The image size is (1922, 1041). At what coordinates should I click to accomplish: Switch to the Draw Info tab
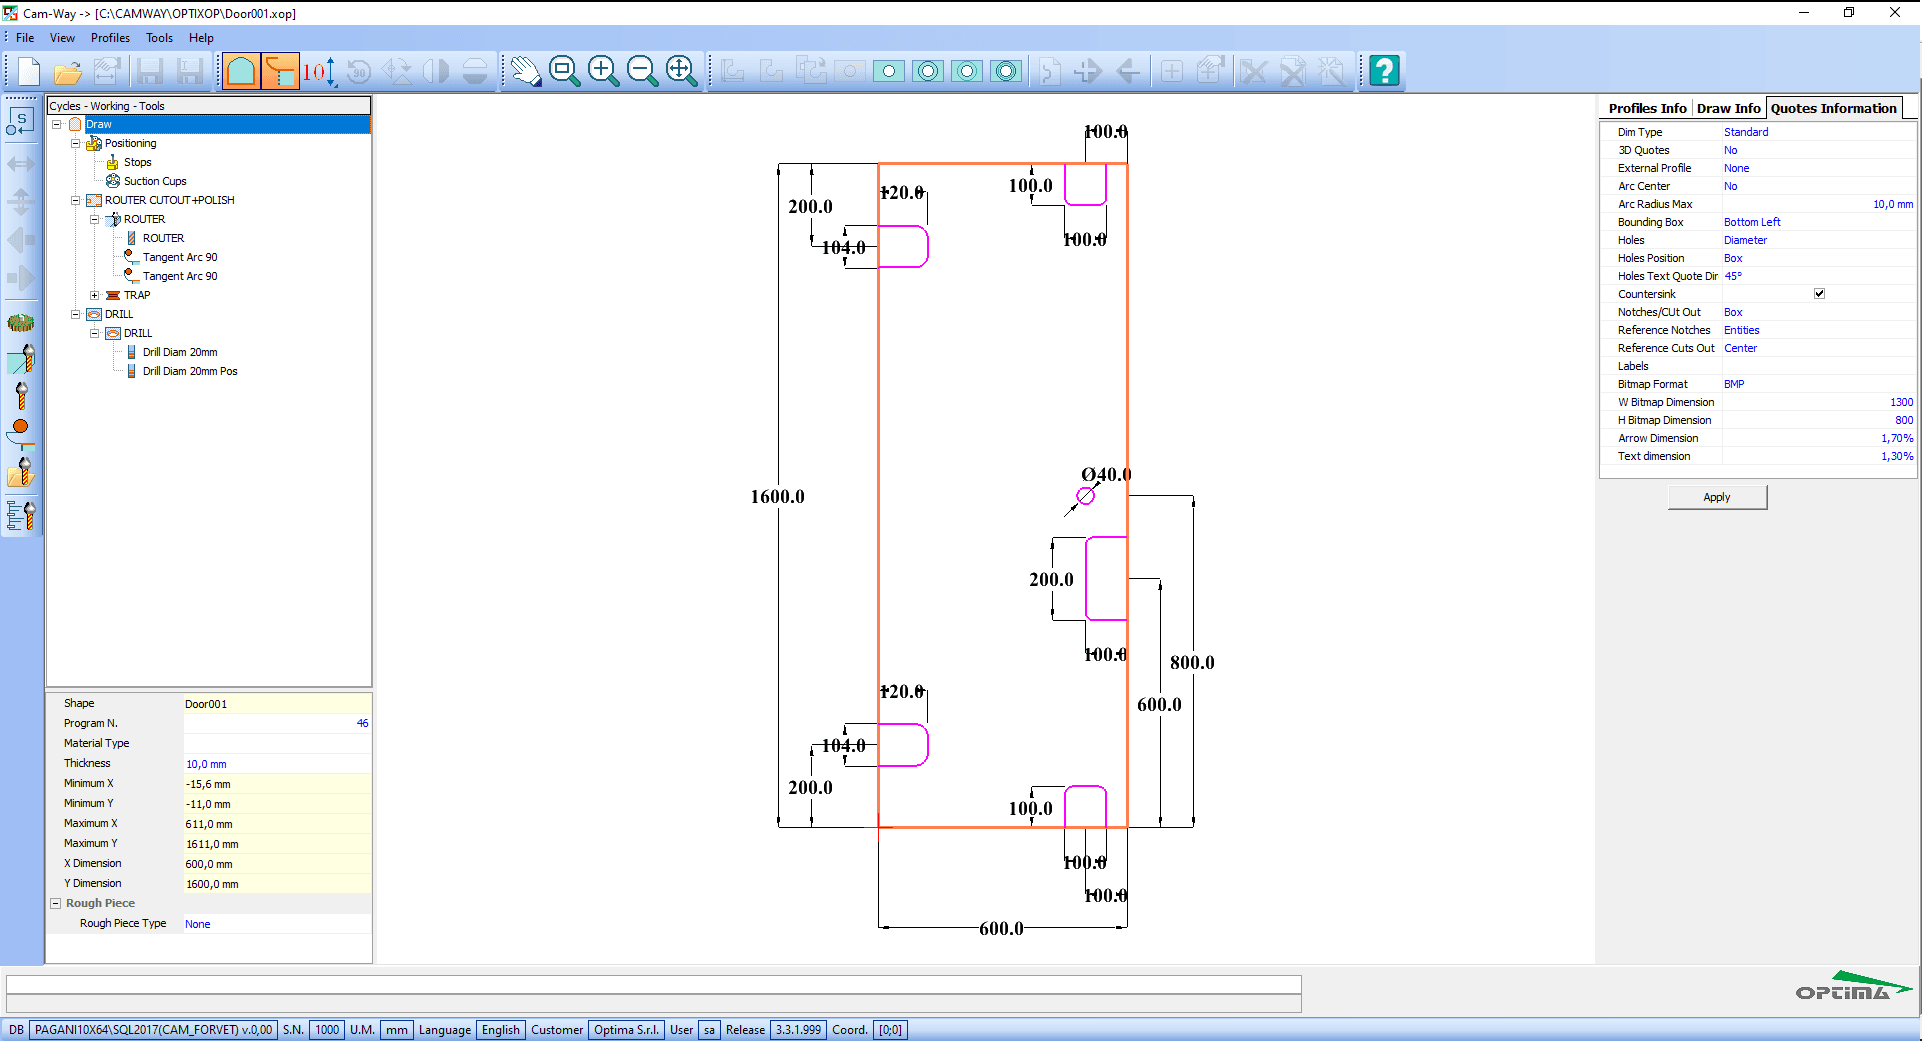click(1728, 108)
